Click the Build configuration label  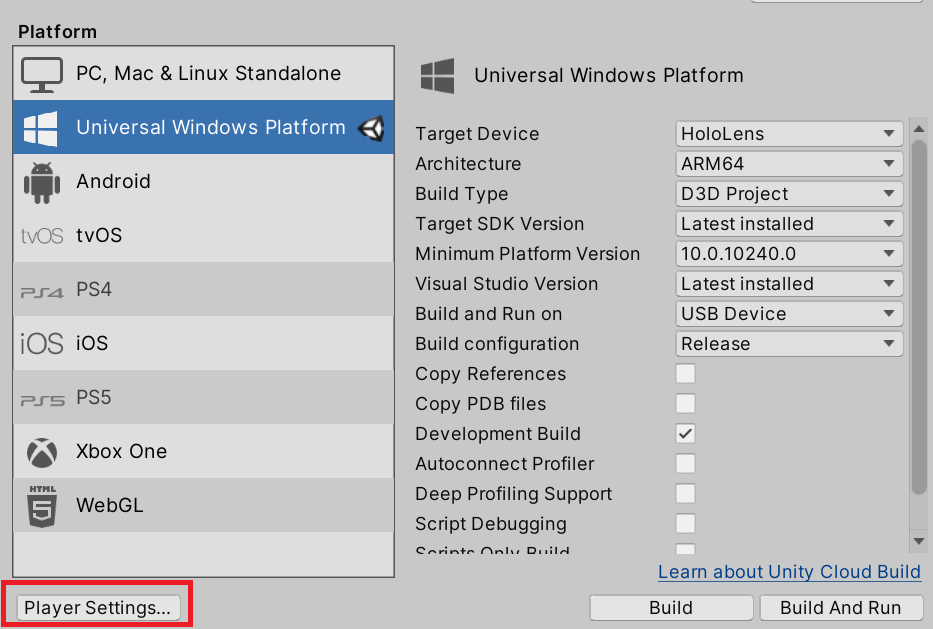497,344
